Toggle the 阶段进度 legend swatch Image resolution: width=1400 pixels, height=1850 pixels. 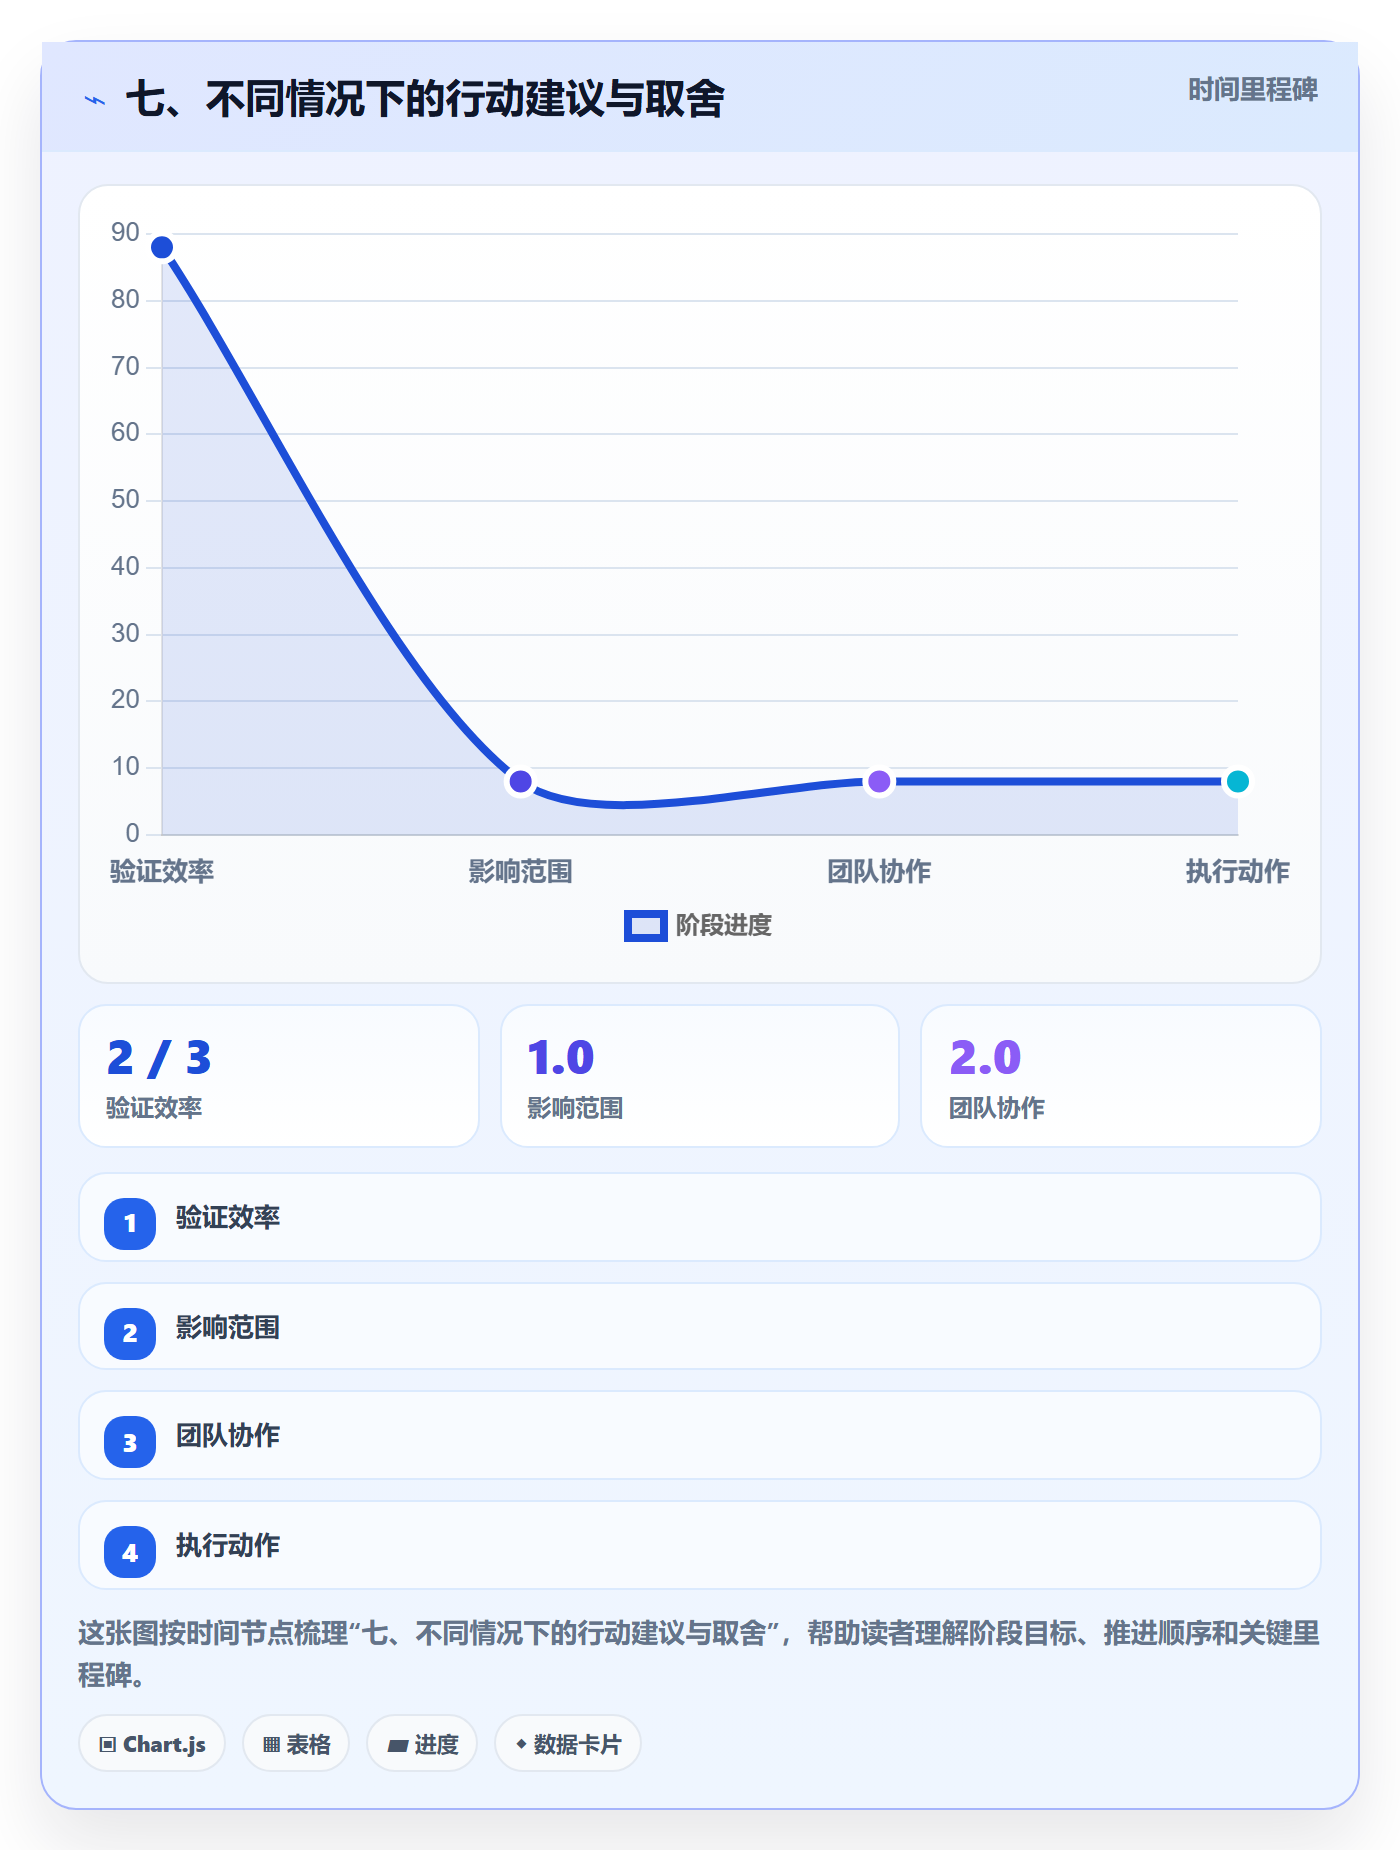click(645, 926)
